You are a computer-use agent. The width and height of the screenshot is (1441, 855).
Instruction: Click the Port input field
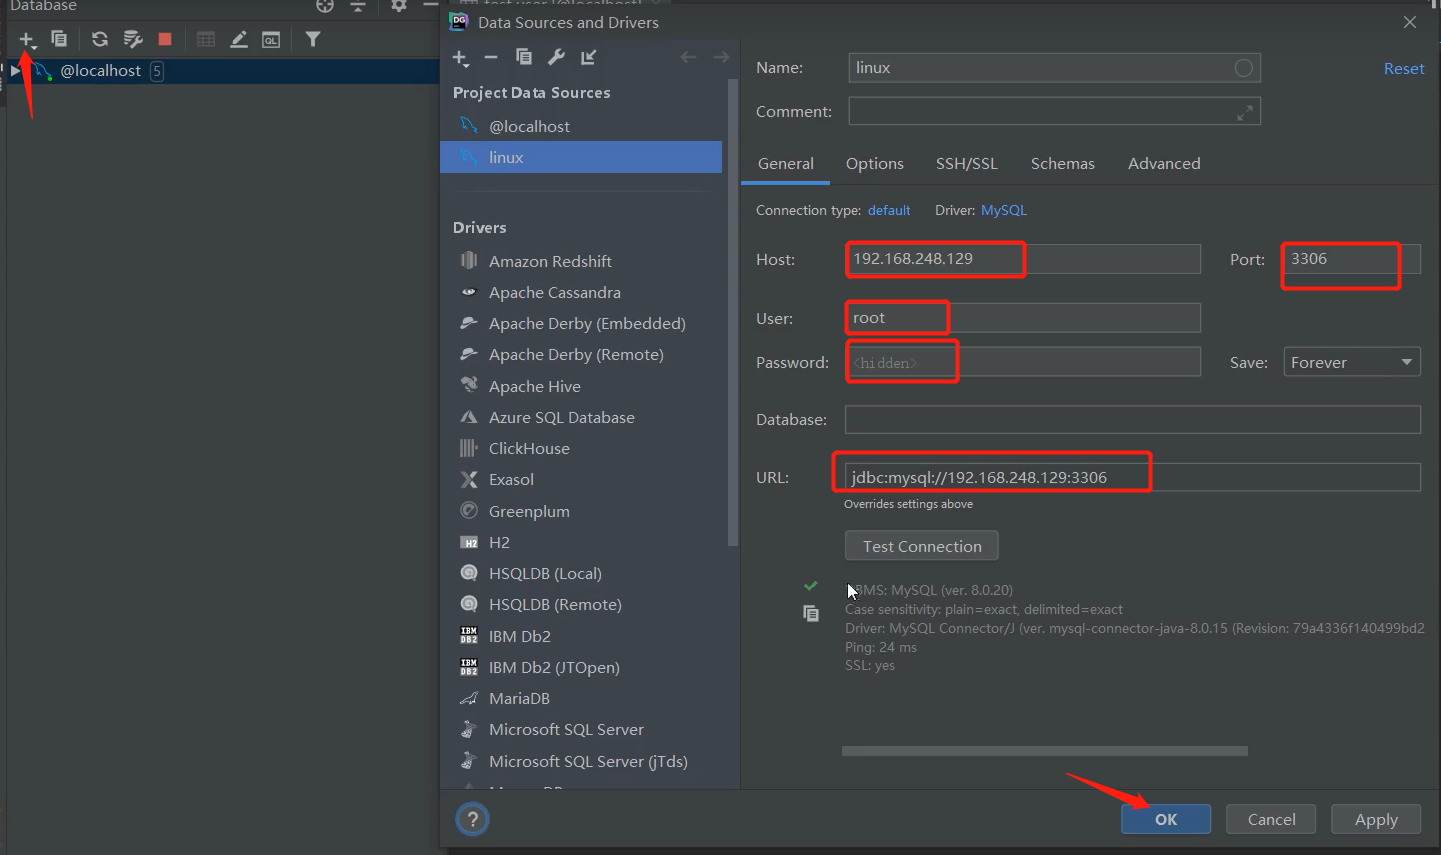tap(1352, 259)
